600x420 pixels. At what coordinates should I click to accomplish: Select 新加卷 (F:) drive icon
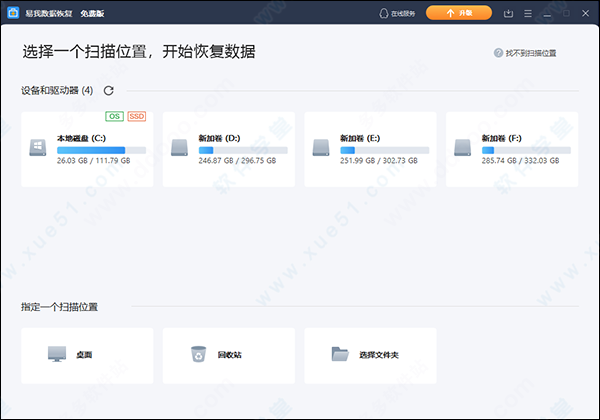pos(463,148)
